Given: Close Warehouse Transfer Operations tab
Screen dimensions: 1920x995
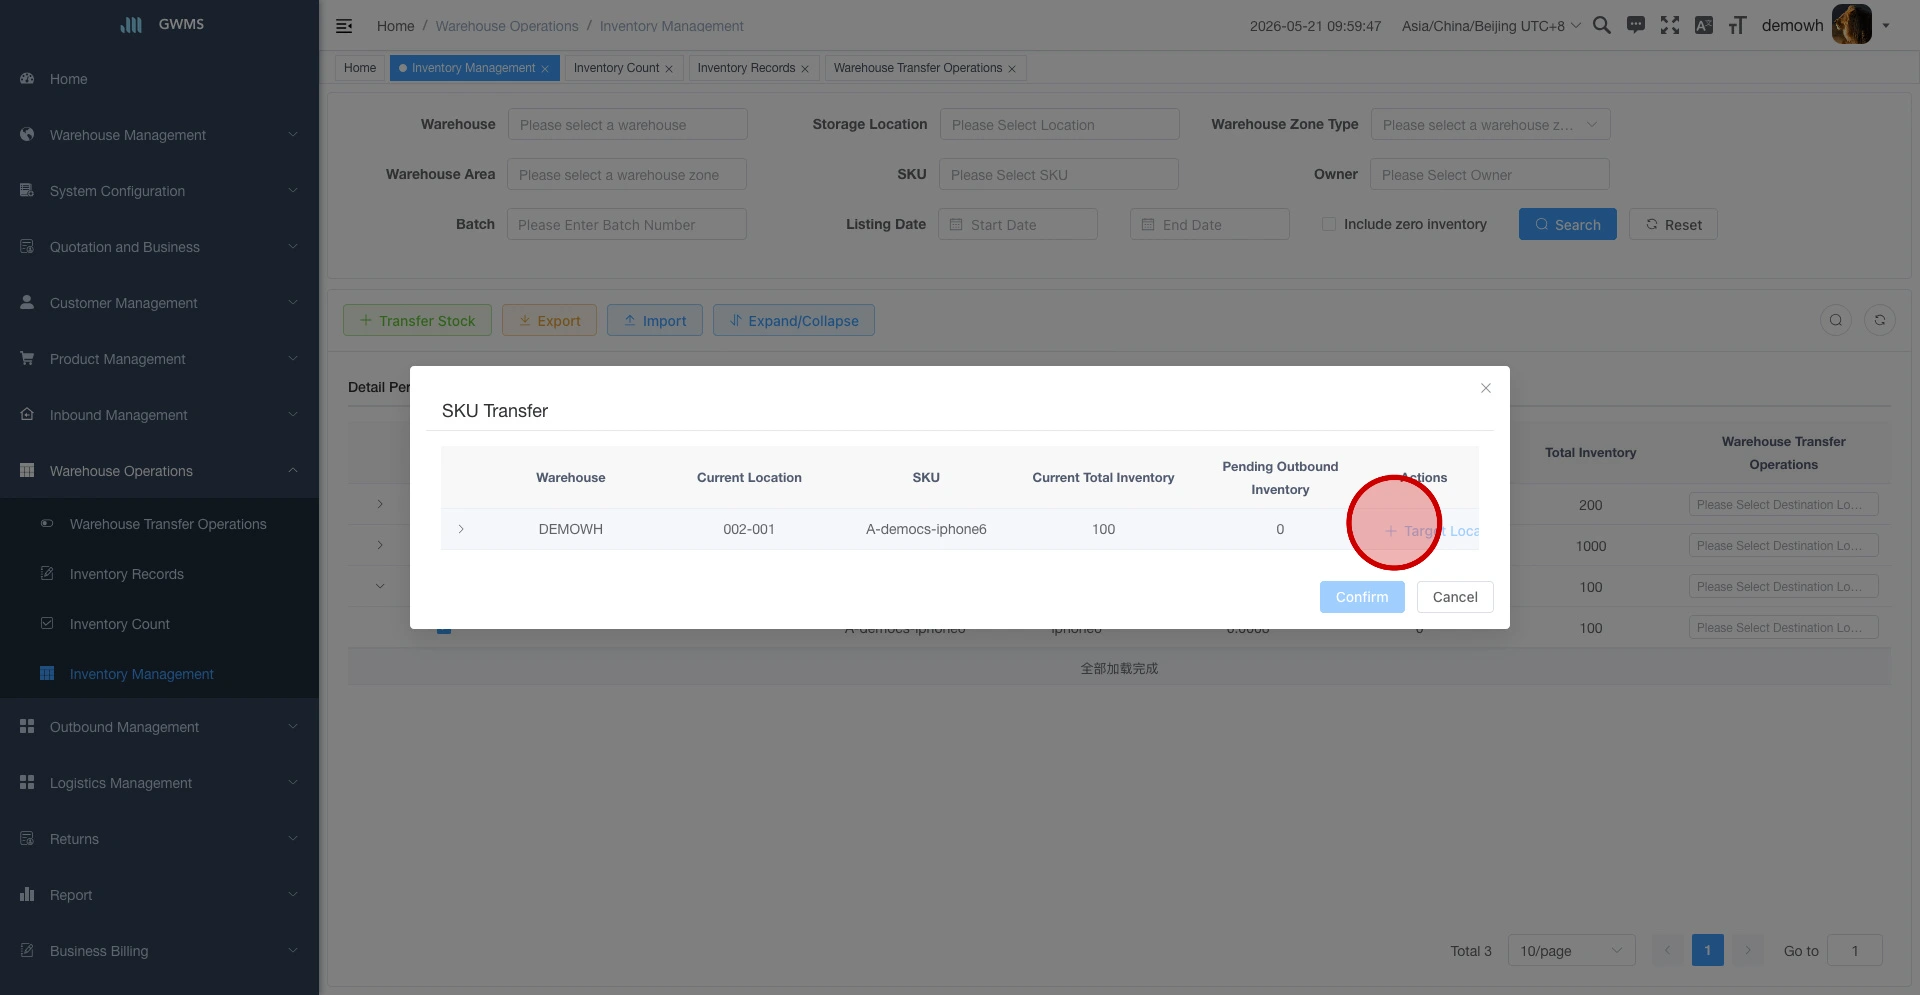Looking at the screenshot, I should click(x=1012, y=69).
